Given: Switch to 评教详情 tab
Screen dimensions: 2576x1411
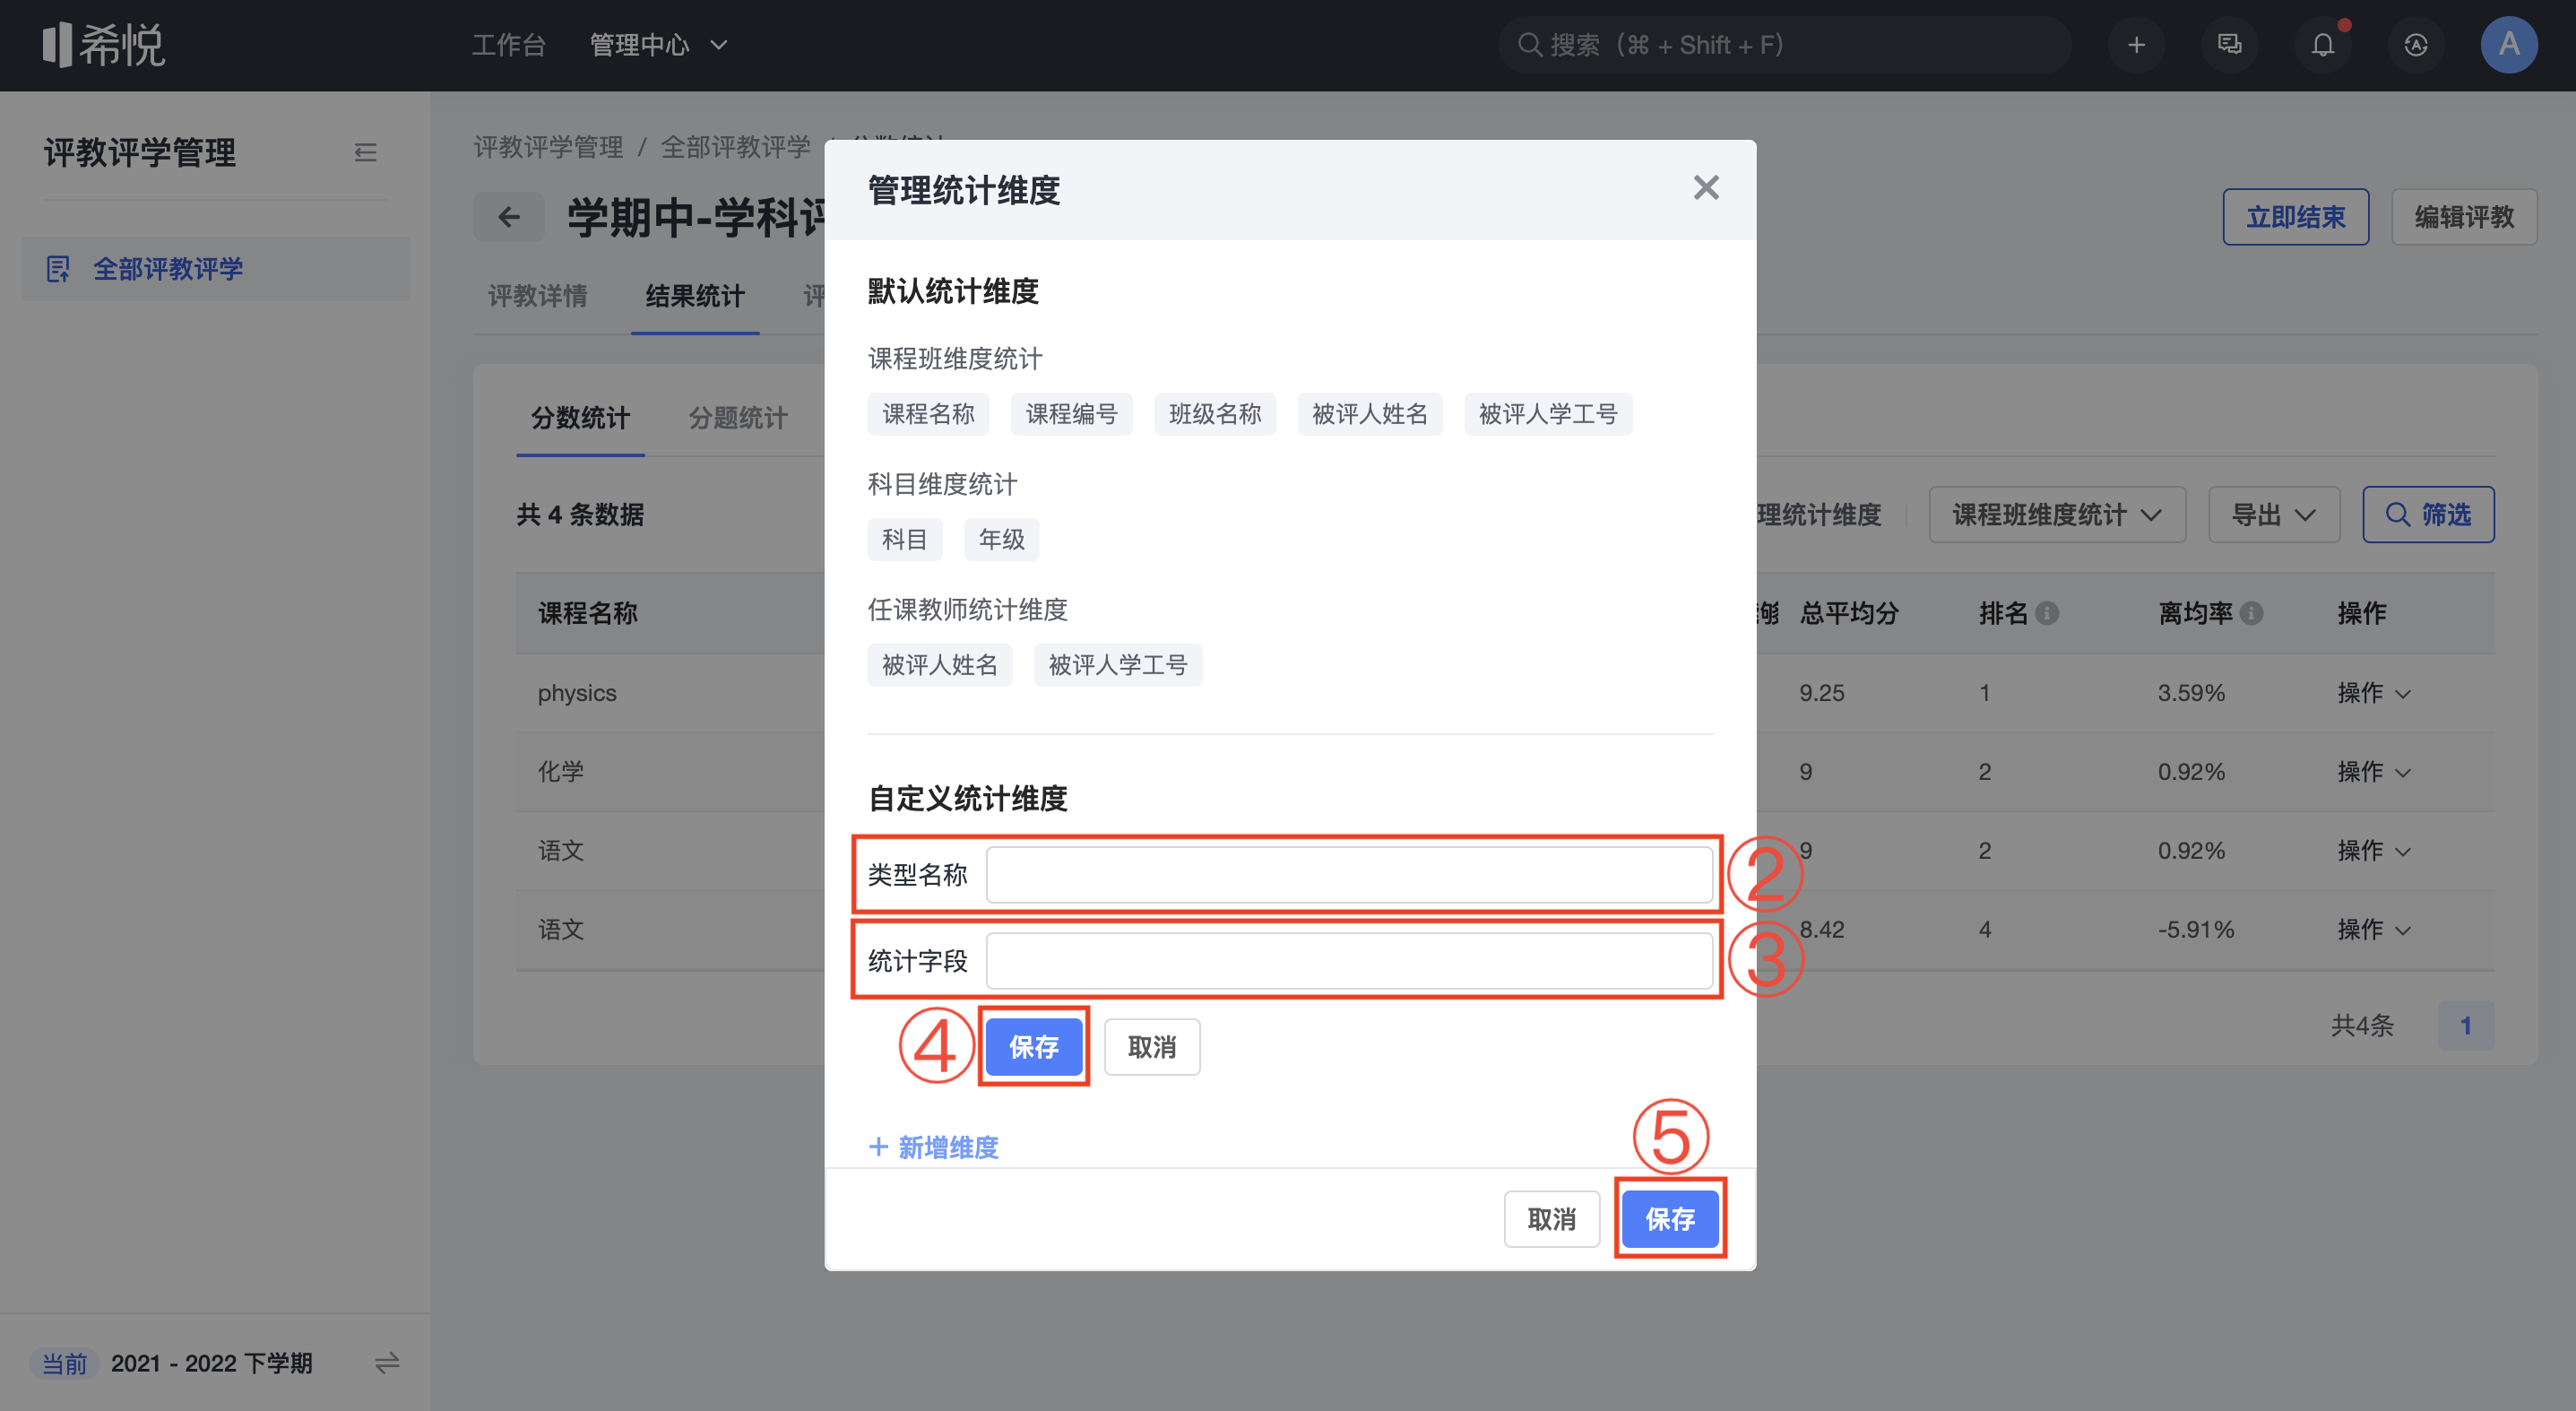Looking at the screenshot, I should [537, 296].
